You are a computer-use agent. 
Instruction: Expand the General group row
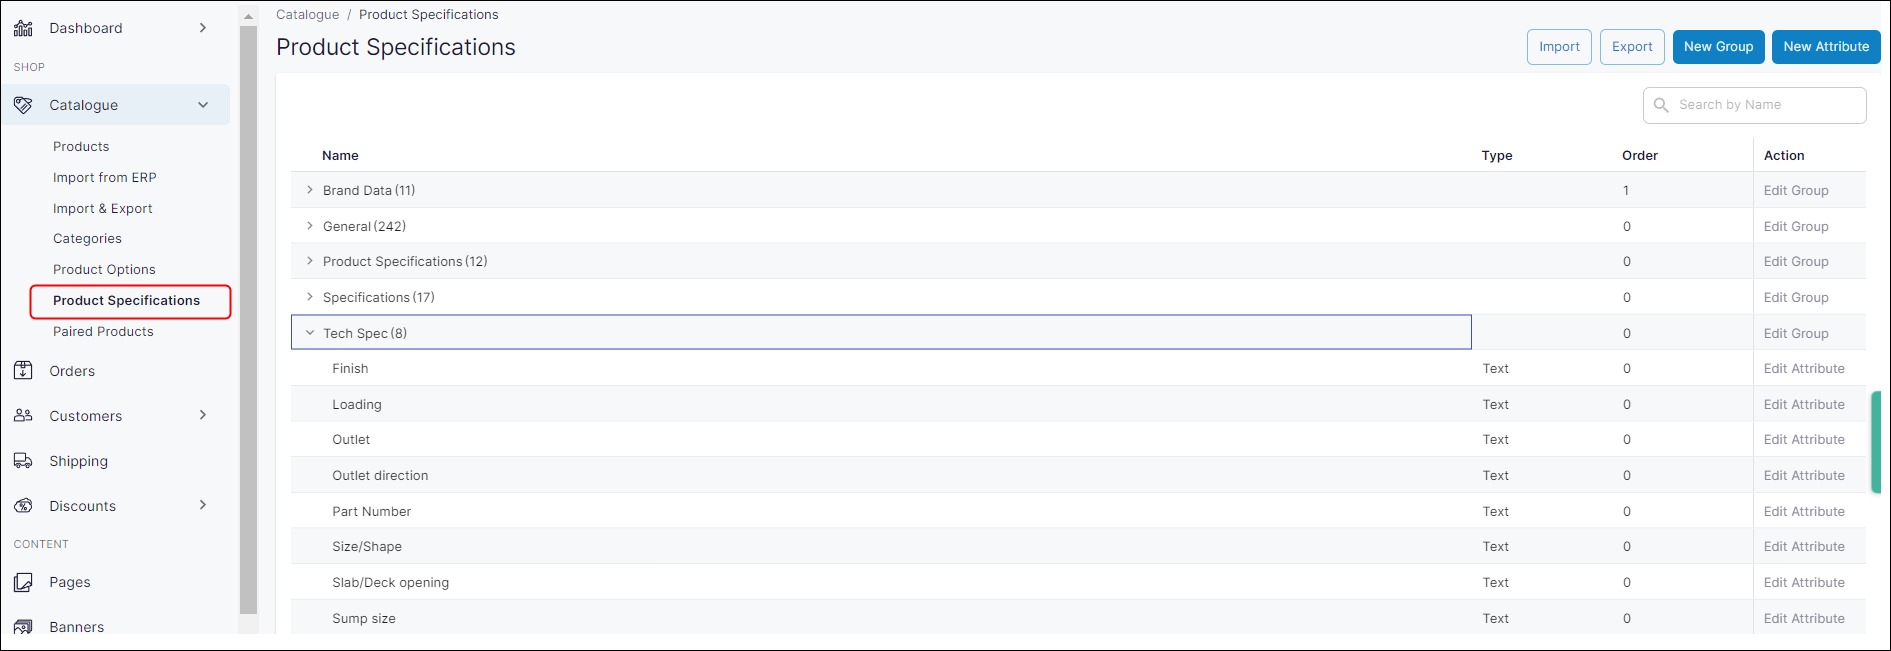[310, 226]
